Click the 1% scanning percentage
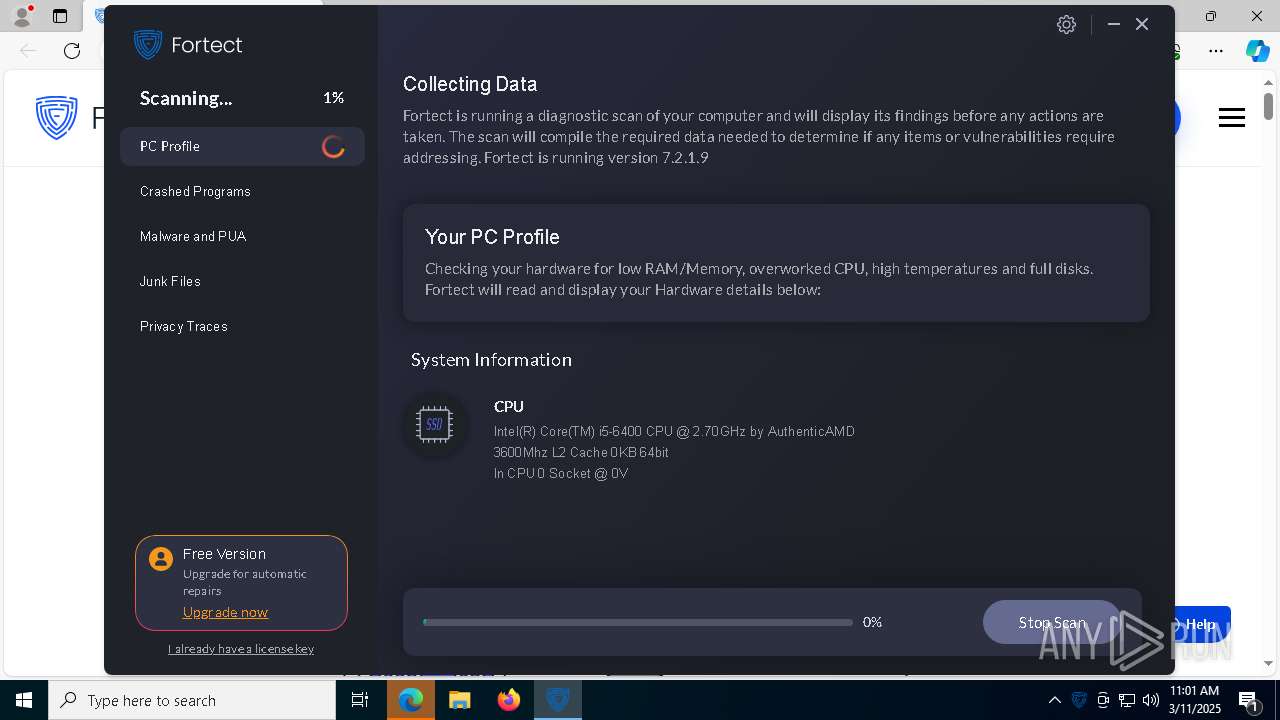The width and height of the screenshot is (1280, 720). (x=333, y=98)
